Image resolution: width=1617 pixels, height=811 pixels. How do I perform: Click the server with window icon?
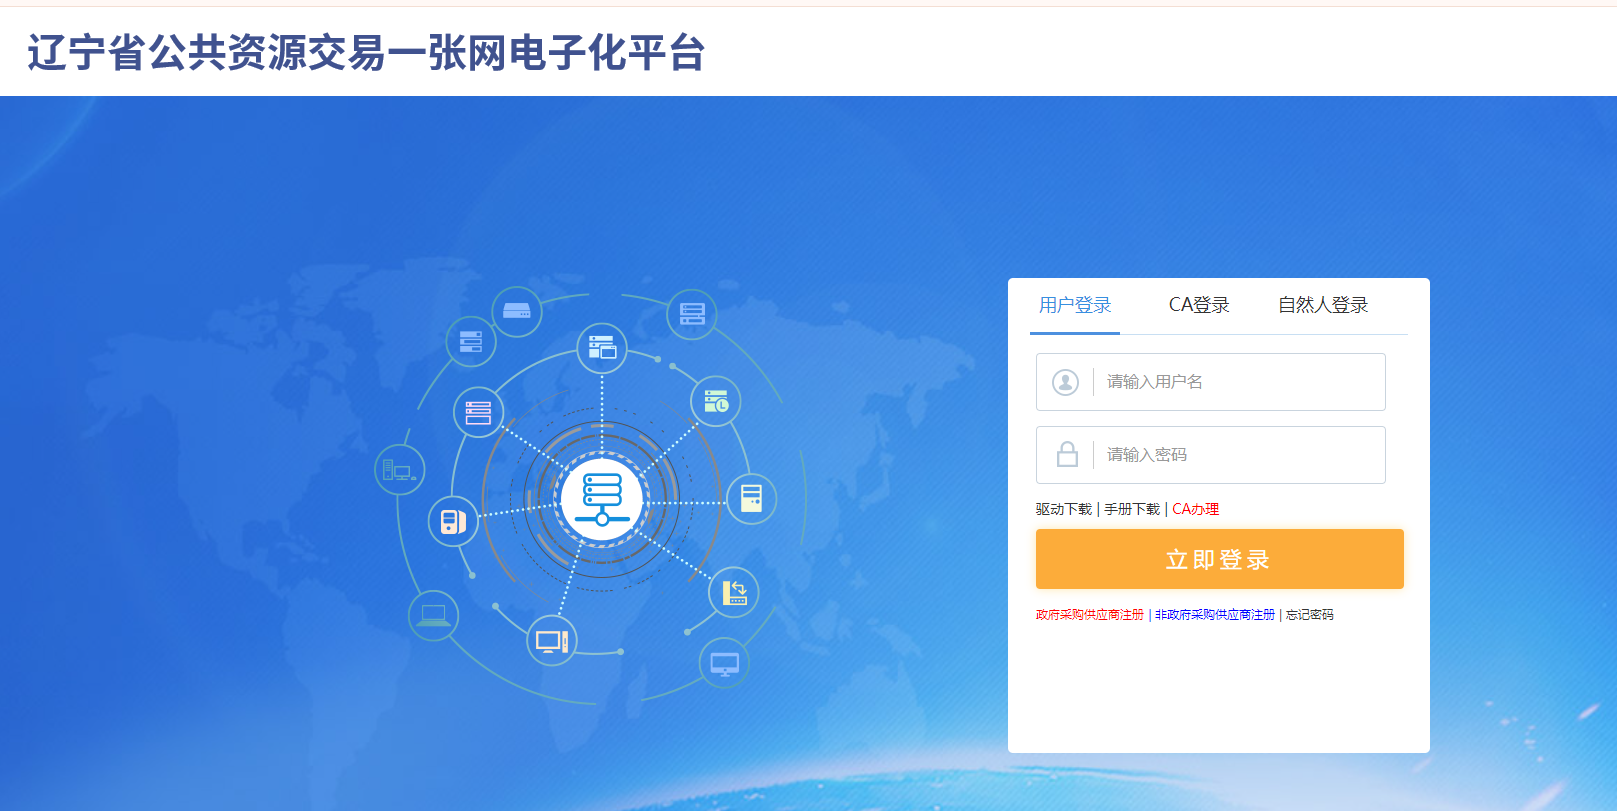602,348
